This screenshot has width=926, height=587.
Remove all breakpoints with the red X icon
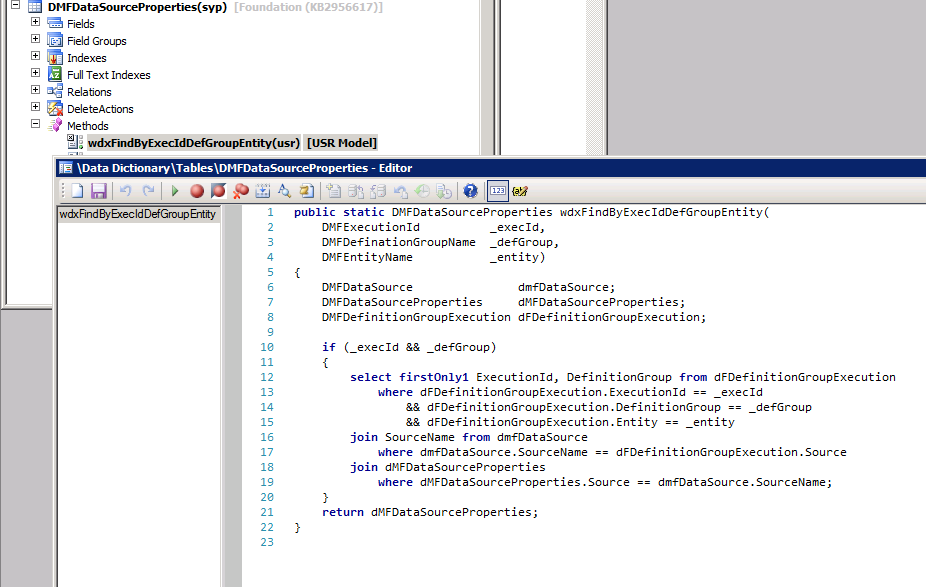click(x=241, y=191)
